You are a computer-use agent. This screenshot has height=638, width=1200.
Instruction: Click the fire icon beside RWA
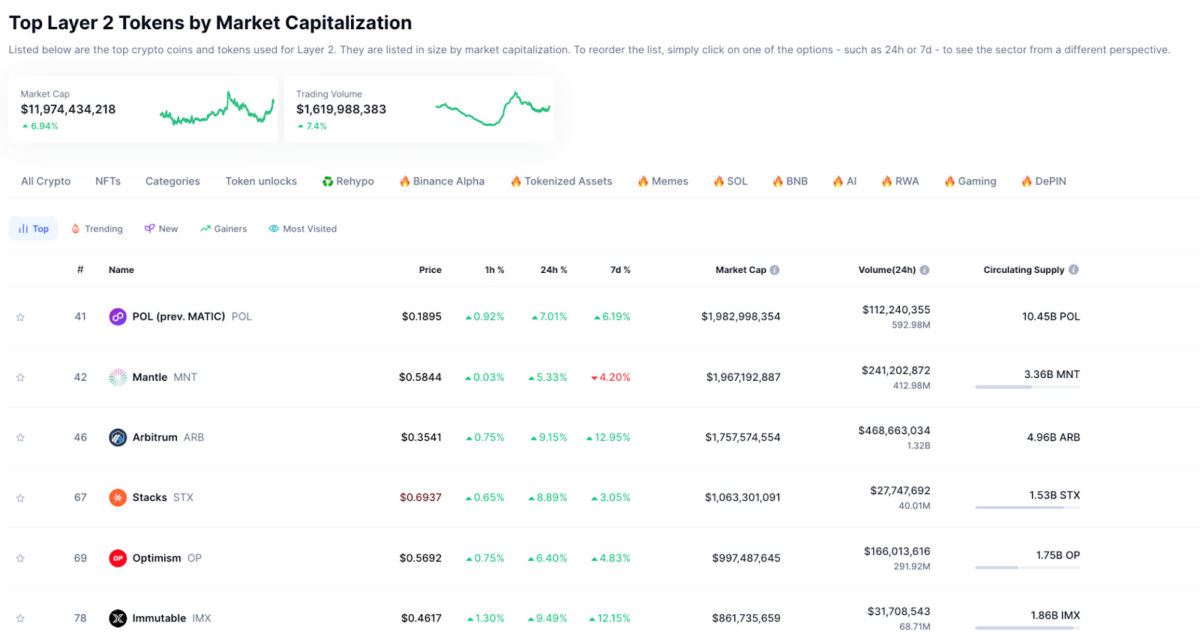point(886,181)
